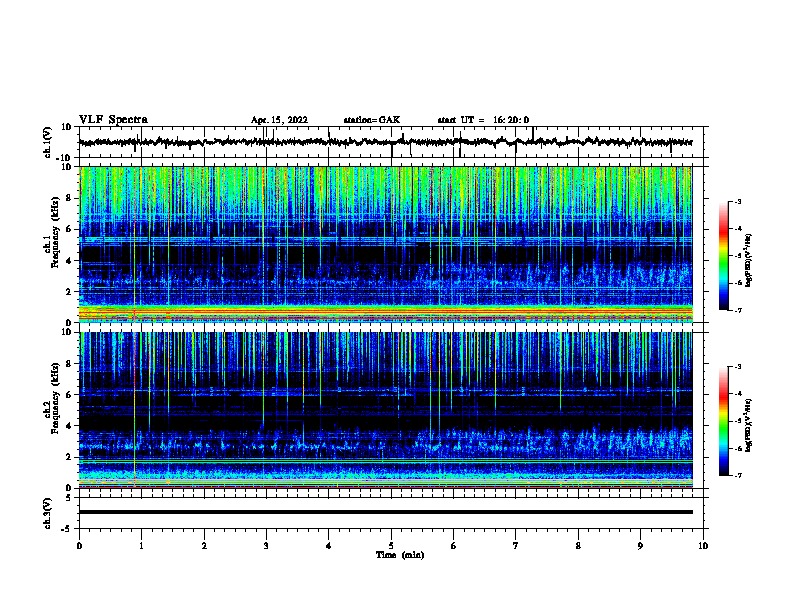Click the "ch.3(V)" axis label
This screenshot has height=612, width=792.
[x=48, y=513]
